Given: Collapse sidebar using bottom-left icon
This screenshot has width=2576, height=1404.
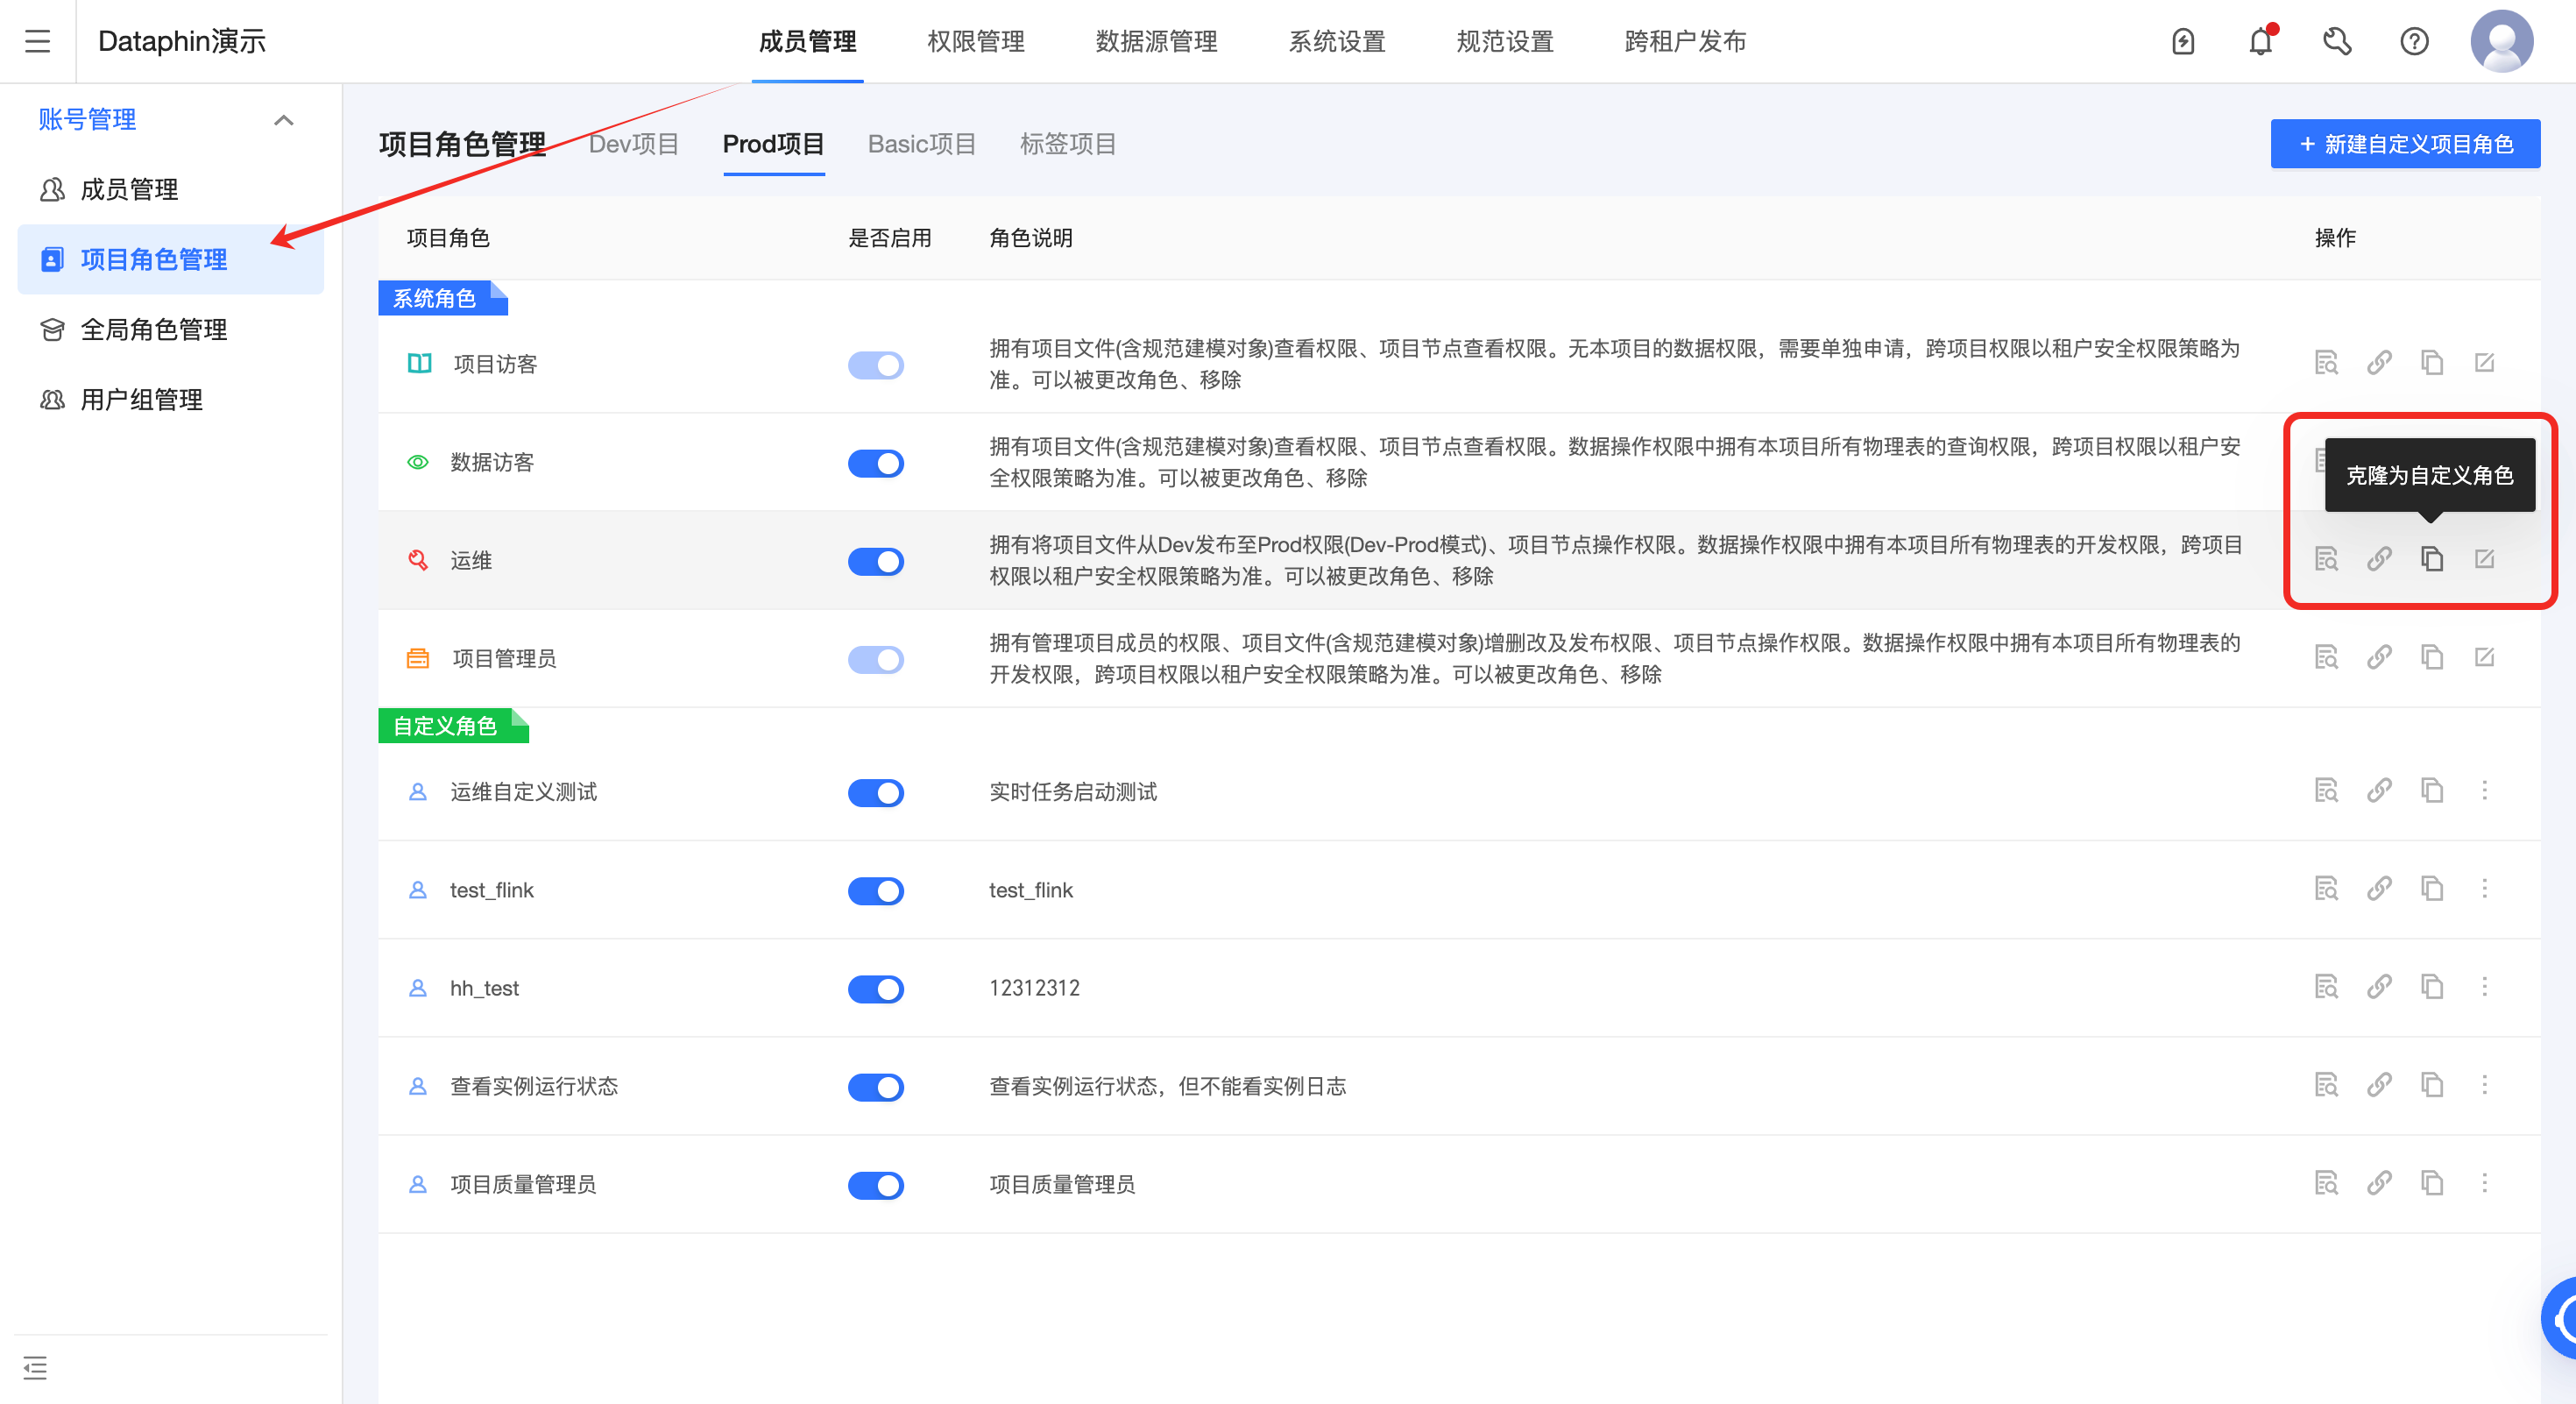Looking at the screenshot, I should 35,1367.
